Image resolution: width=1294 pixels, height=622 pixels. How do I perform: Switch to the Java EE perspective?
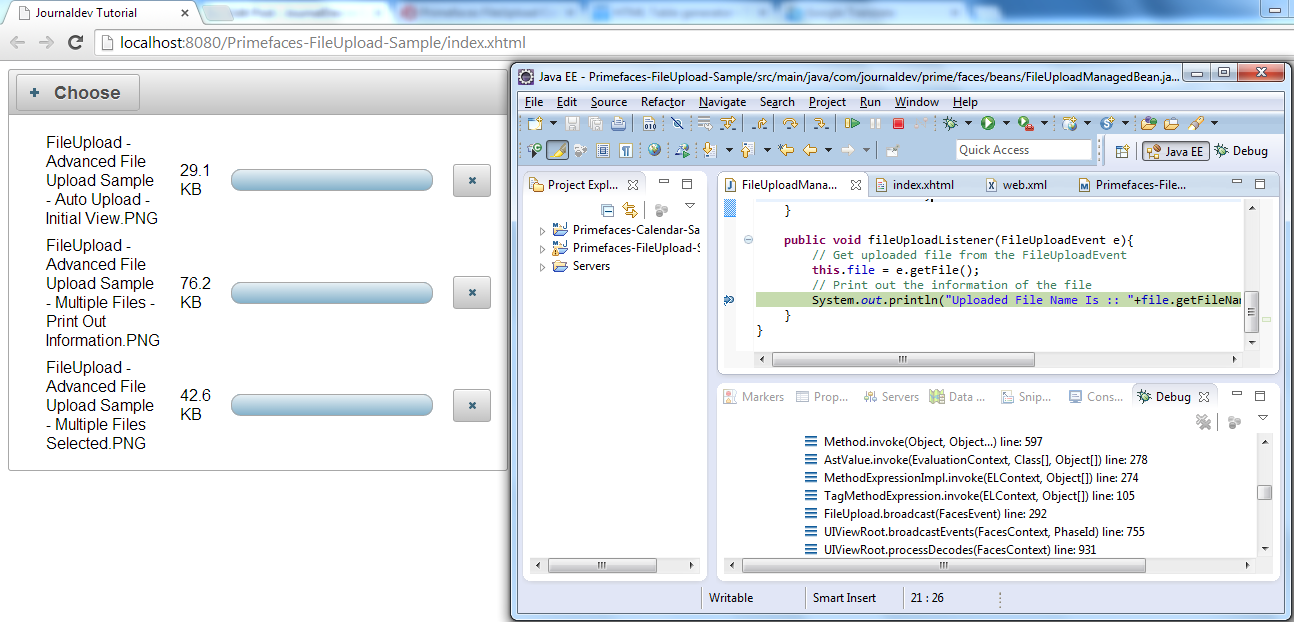[x=1175, y=151]
